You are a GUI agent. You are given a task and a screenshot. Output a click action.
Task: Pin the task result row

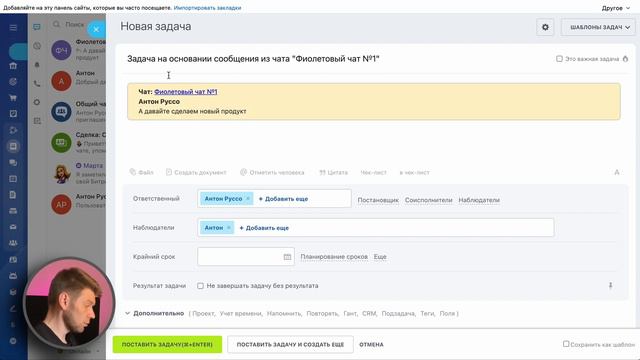tap(611, 285)
